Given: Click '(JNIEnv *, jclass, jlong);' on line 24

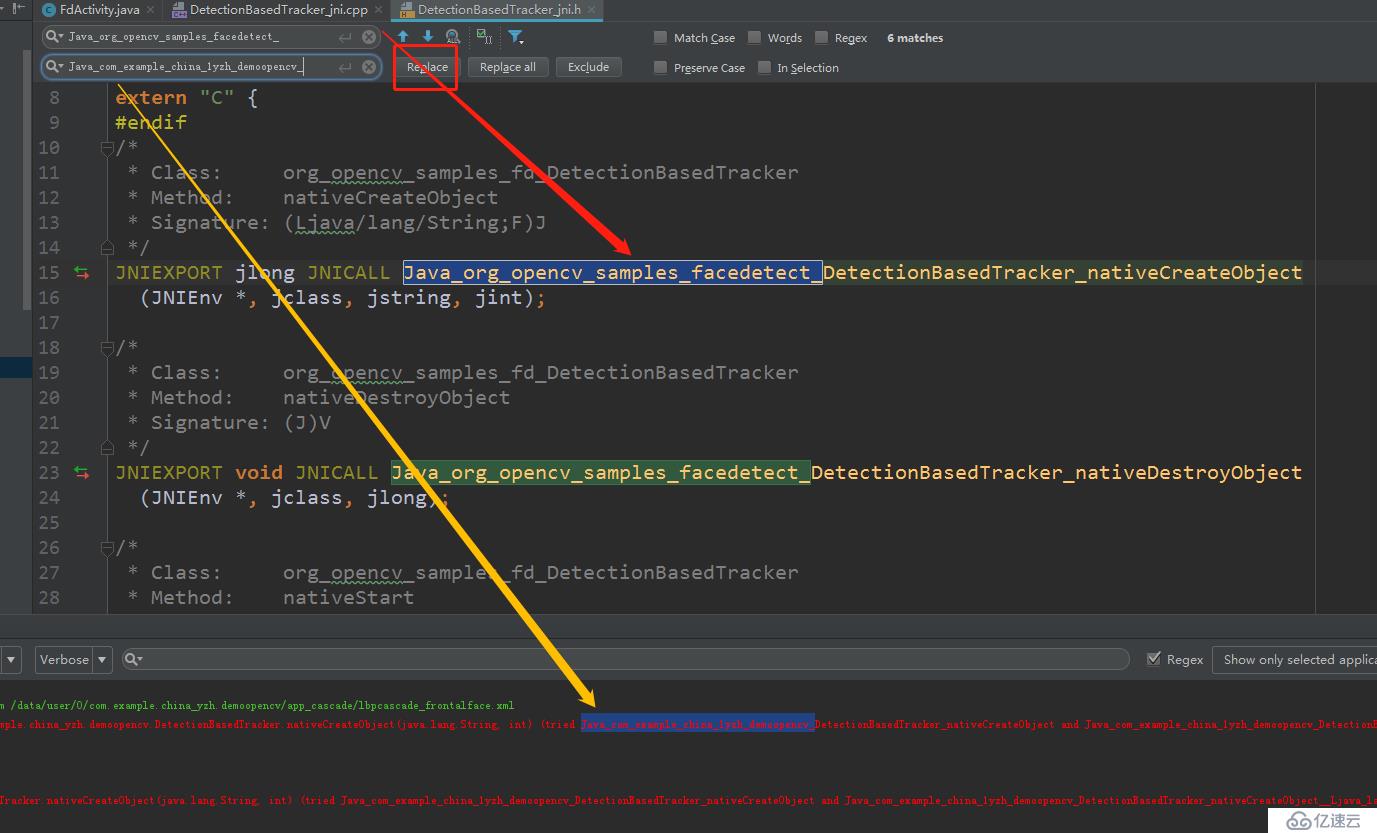Looking at the screenshot, I should tap(295, 497).
